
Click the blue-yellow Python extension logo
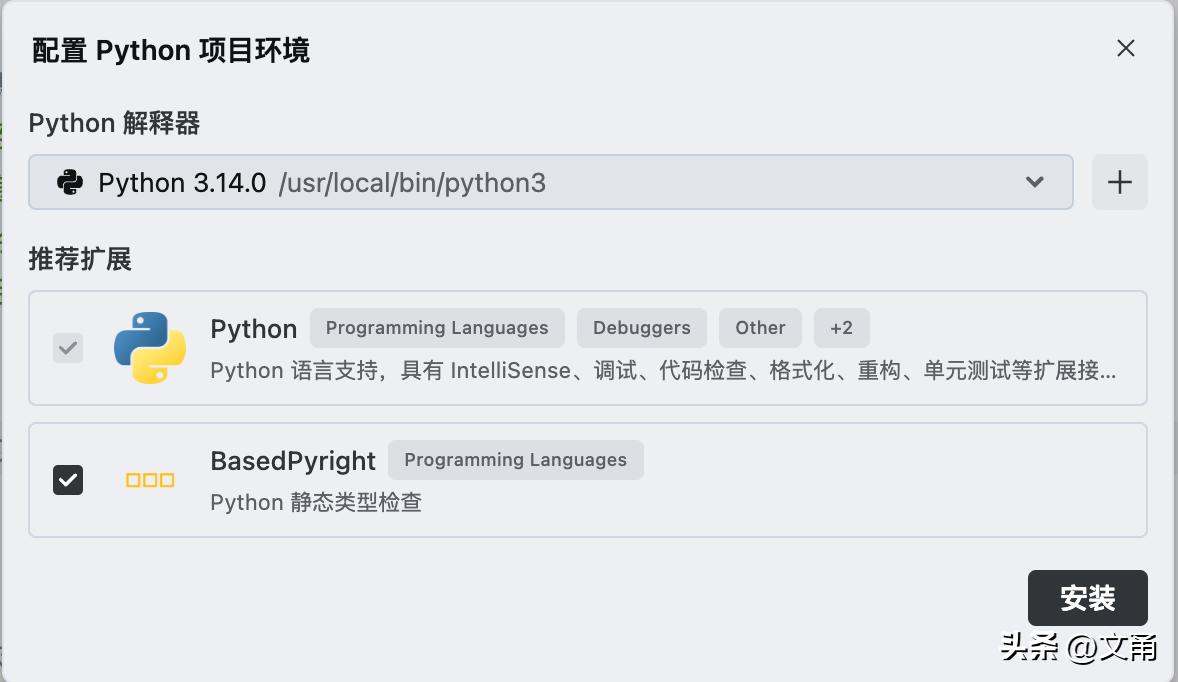pos(150,348)
